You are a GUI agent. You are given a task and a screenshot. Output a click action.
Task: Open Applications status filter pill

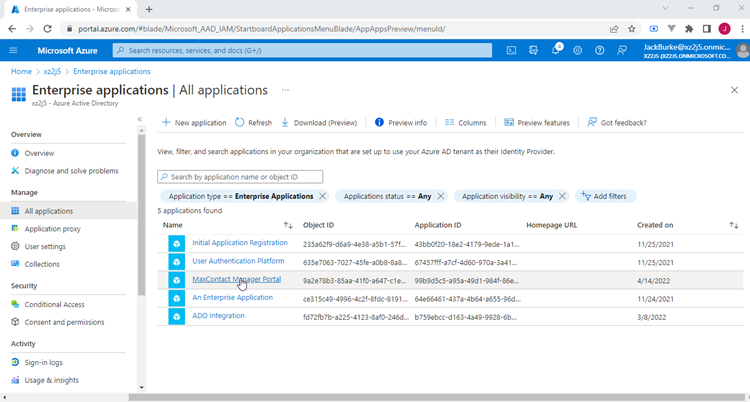pyautogui.click(x=387, y=196)
